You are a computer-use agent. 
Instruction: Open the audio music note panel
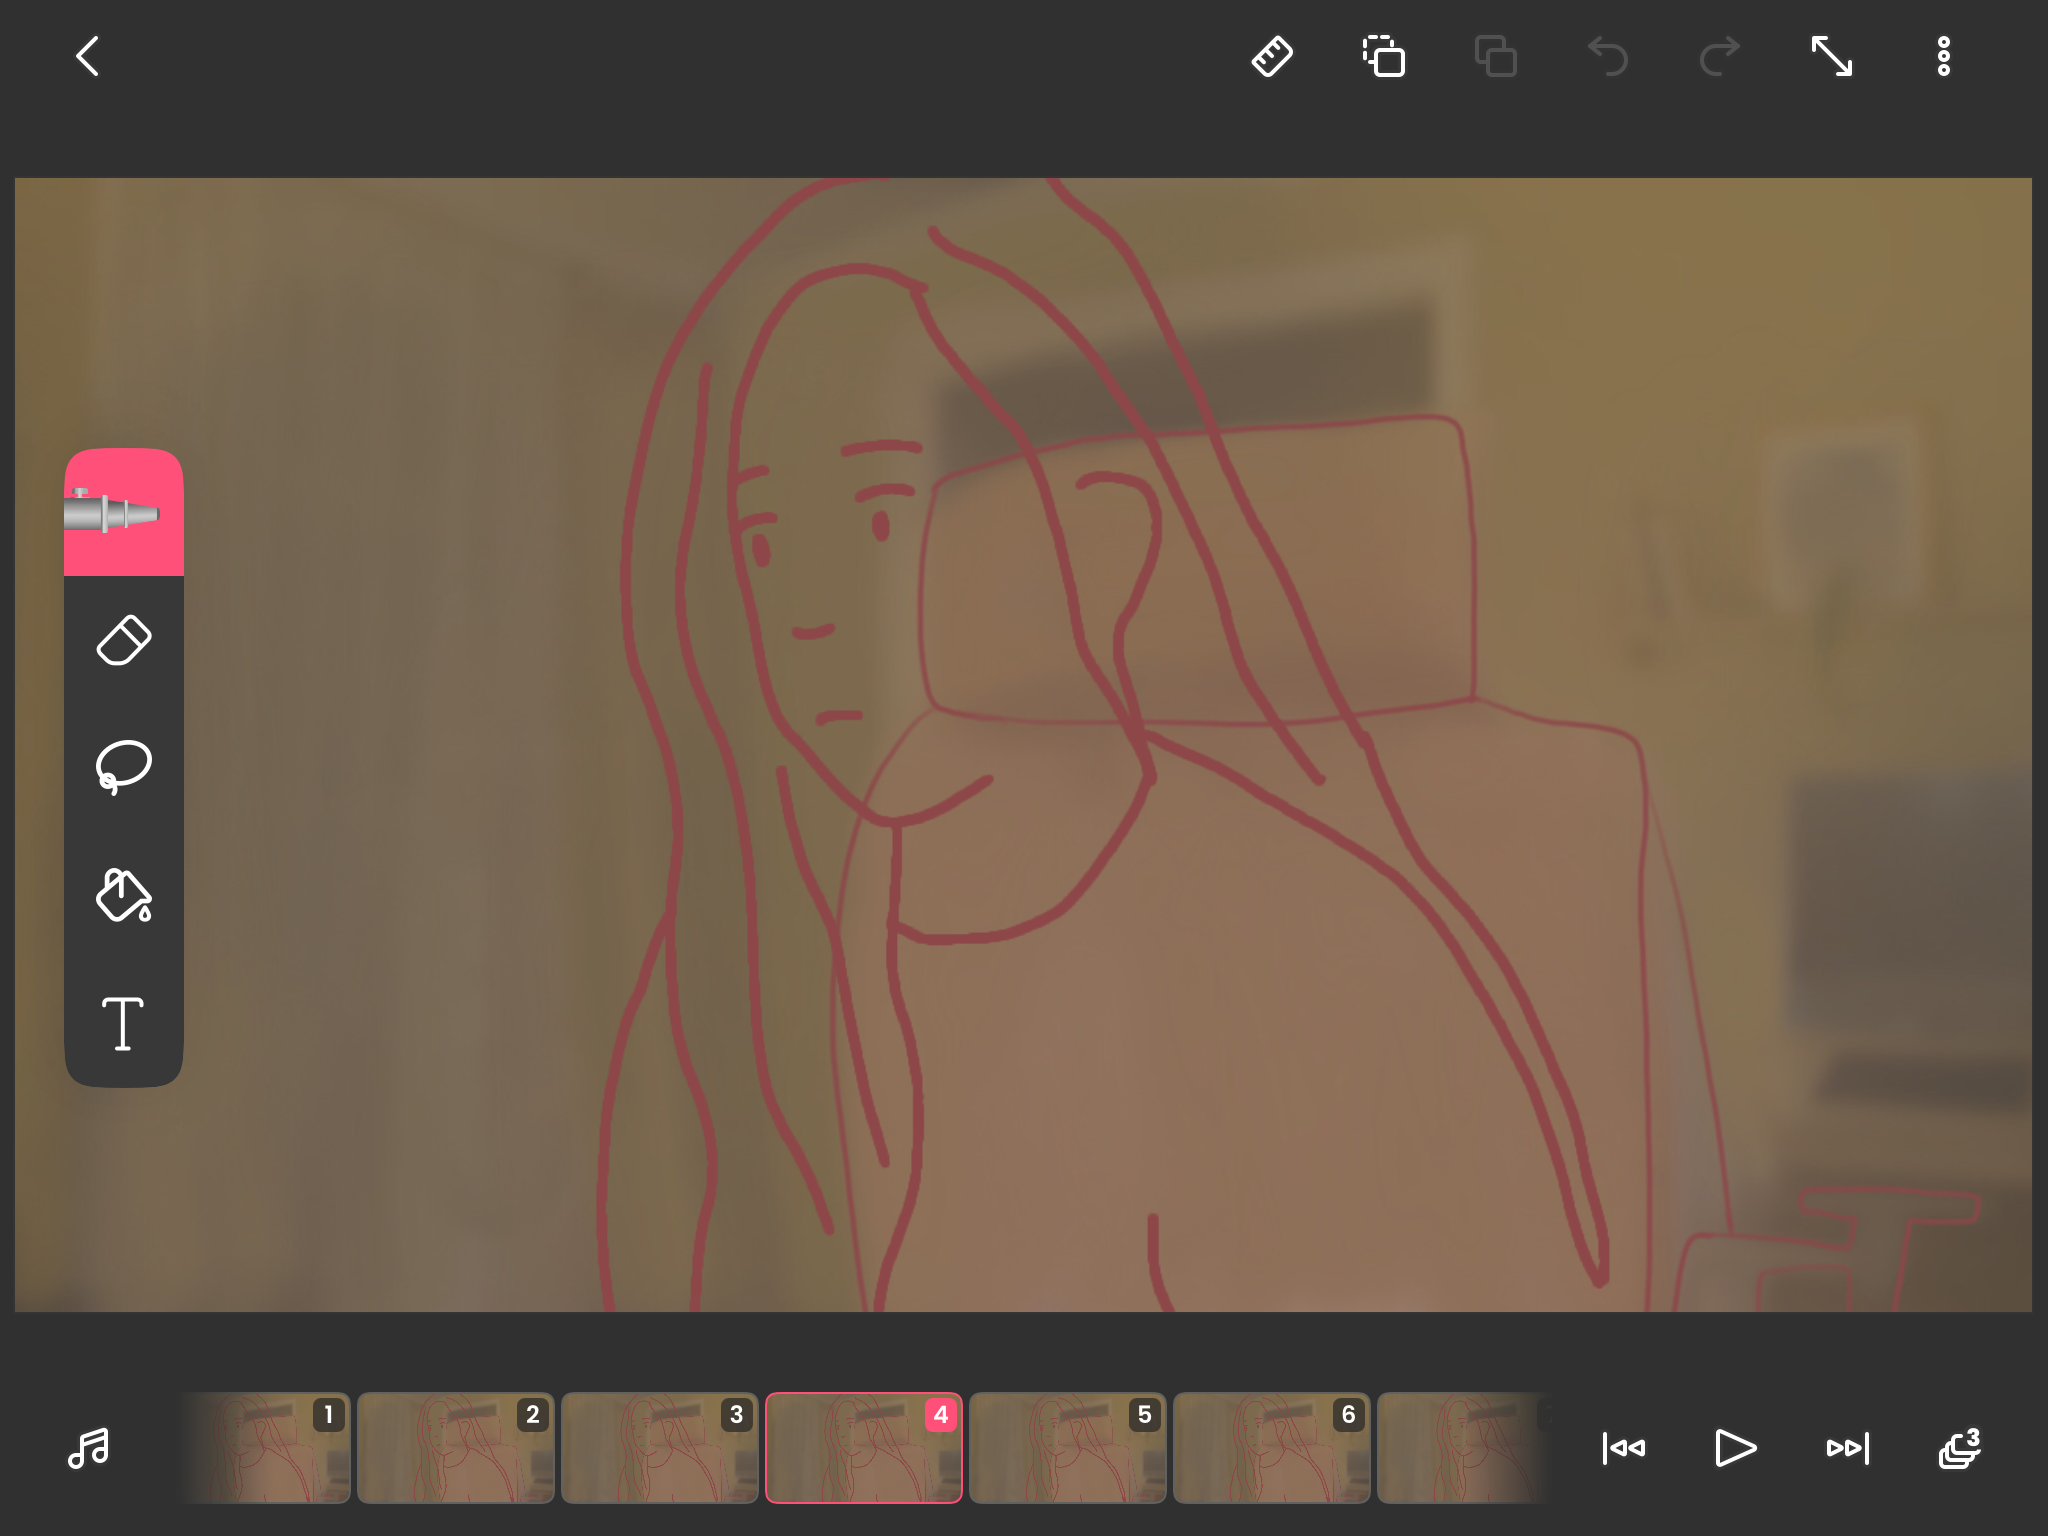88,1448
